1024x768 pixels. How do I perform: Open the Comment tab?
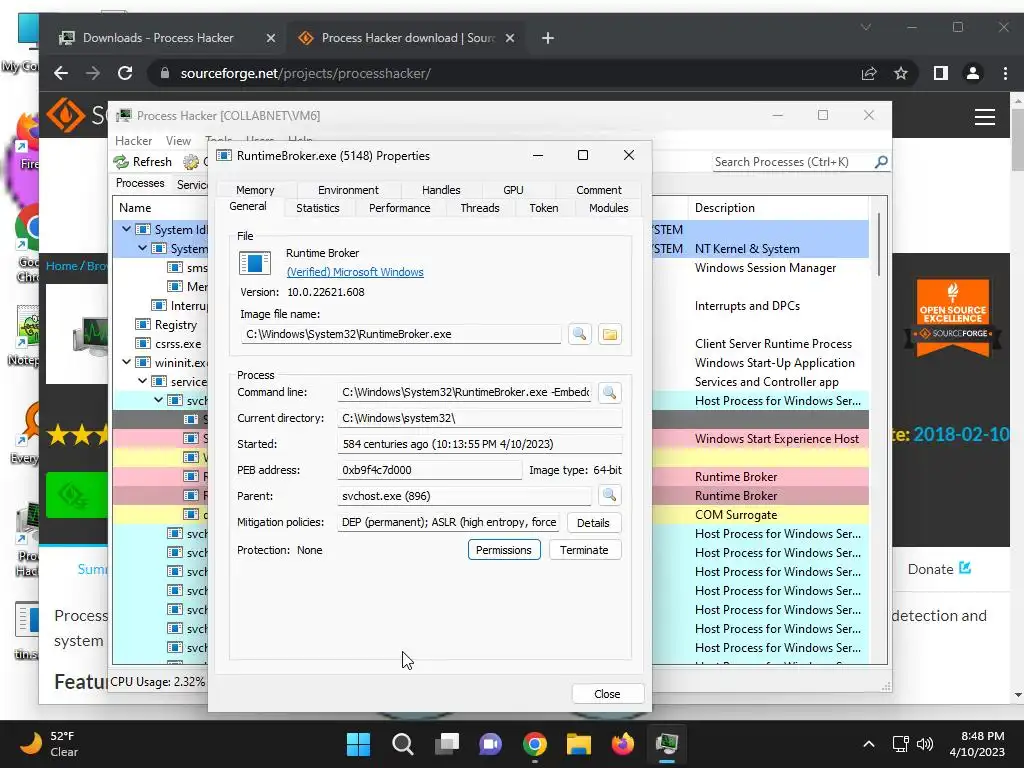pos(598,190)
